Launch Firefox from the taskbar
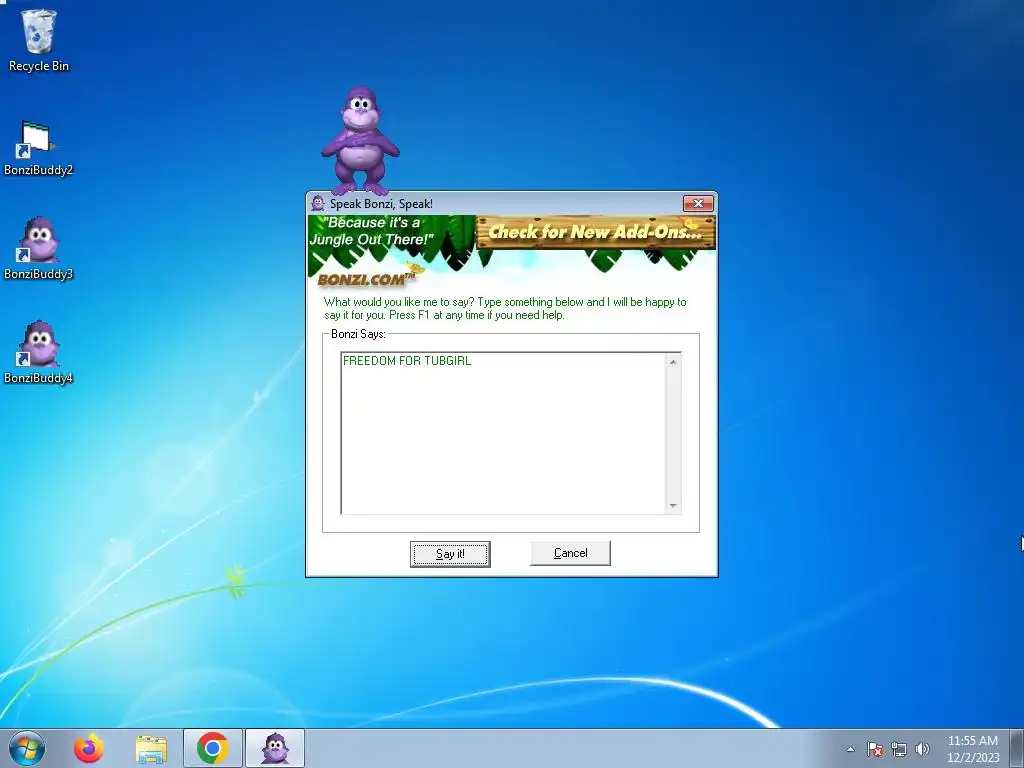This screenshot has height=768, width=1024. click(89, 748)
